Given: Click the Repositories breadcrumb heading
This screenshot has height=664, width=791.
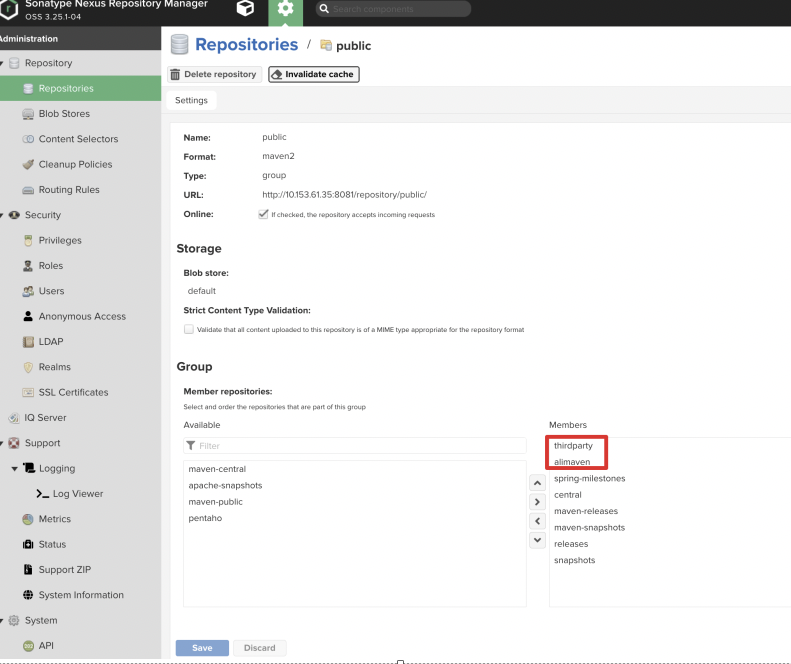Looking at the screenshot, I should pyautogui.click(x=247, y=44).
